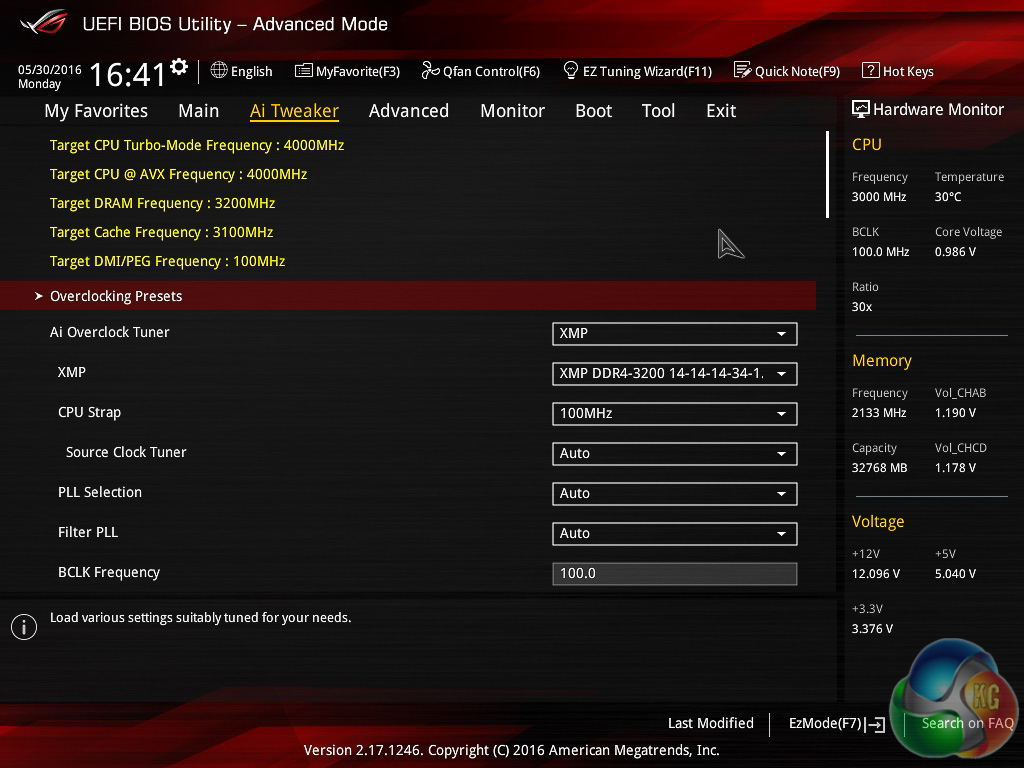Screen dimensions: 1024x768
Task: Select the CPU Strap label
Action: tap(89, 413)
